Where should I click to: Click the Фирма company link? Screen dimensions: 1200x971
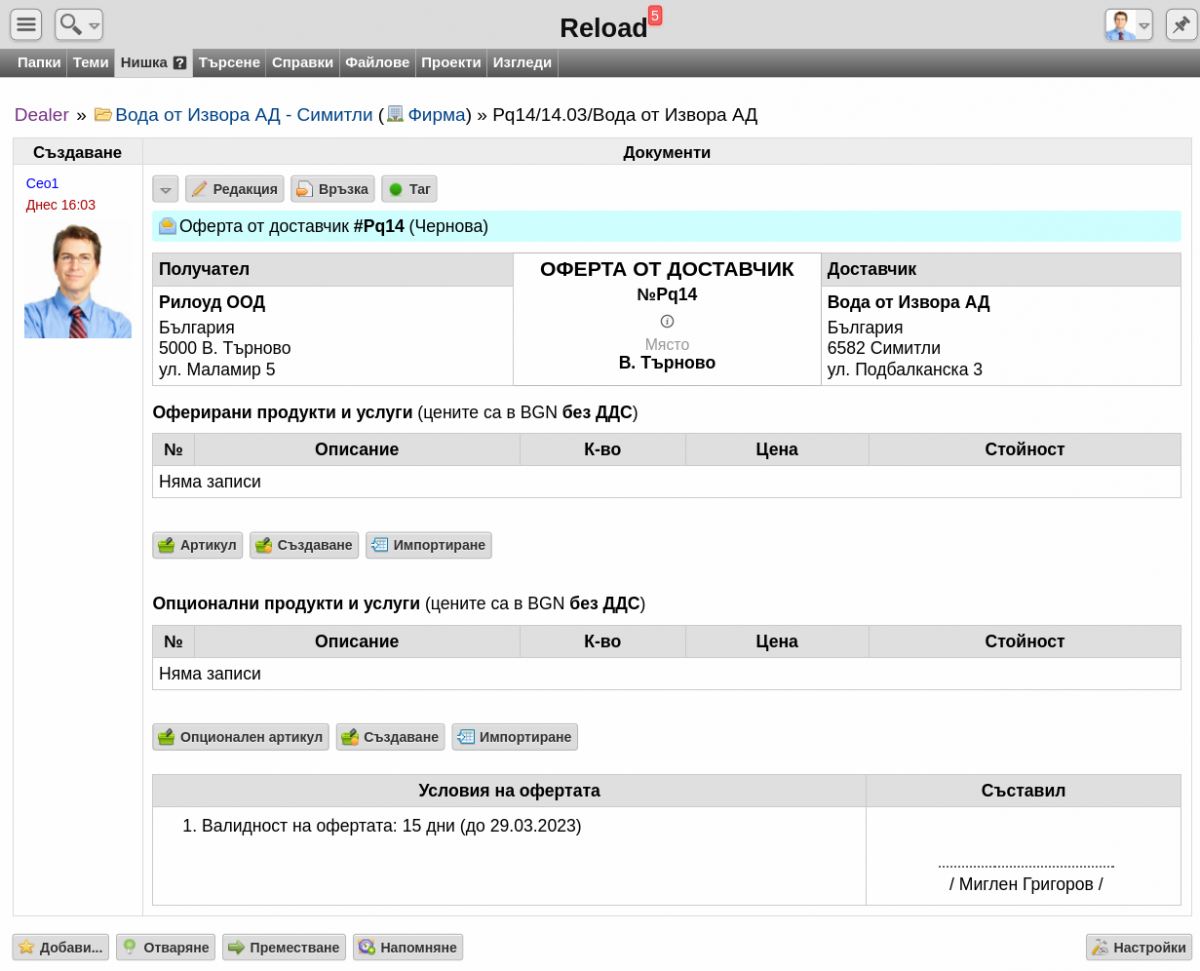coord(436,115)
